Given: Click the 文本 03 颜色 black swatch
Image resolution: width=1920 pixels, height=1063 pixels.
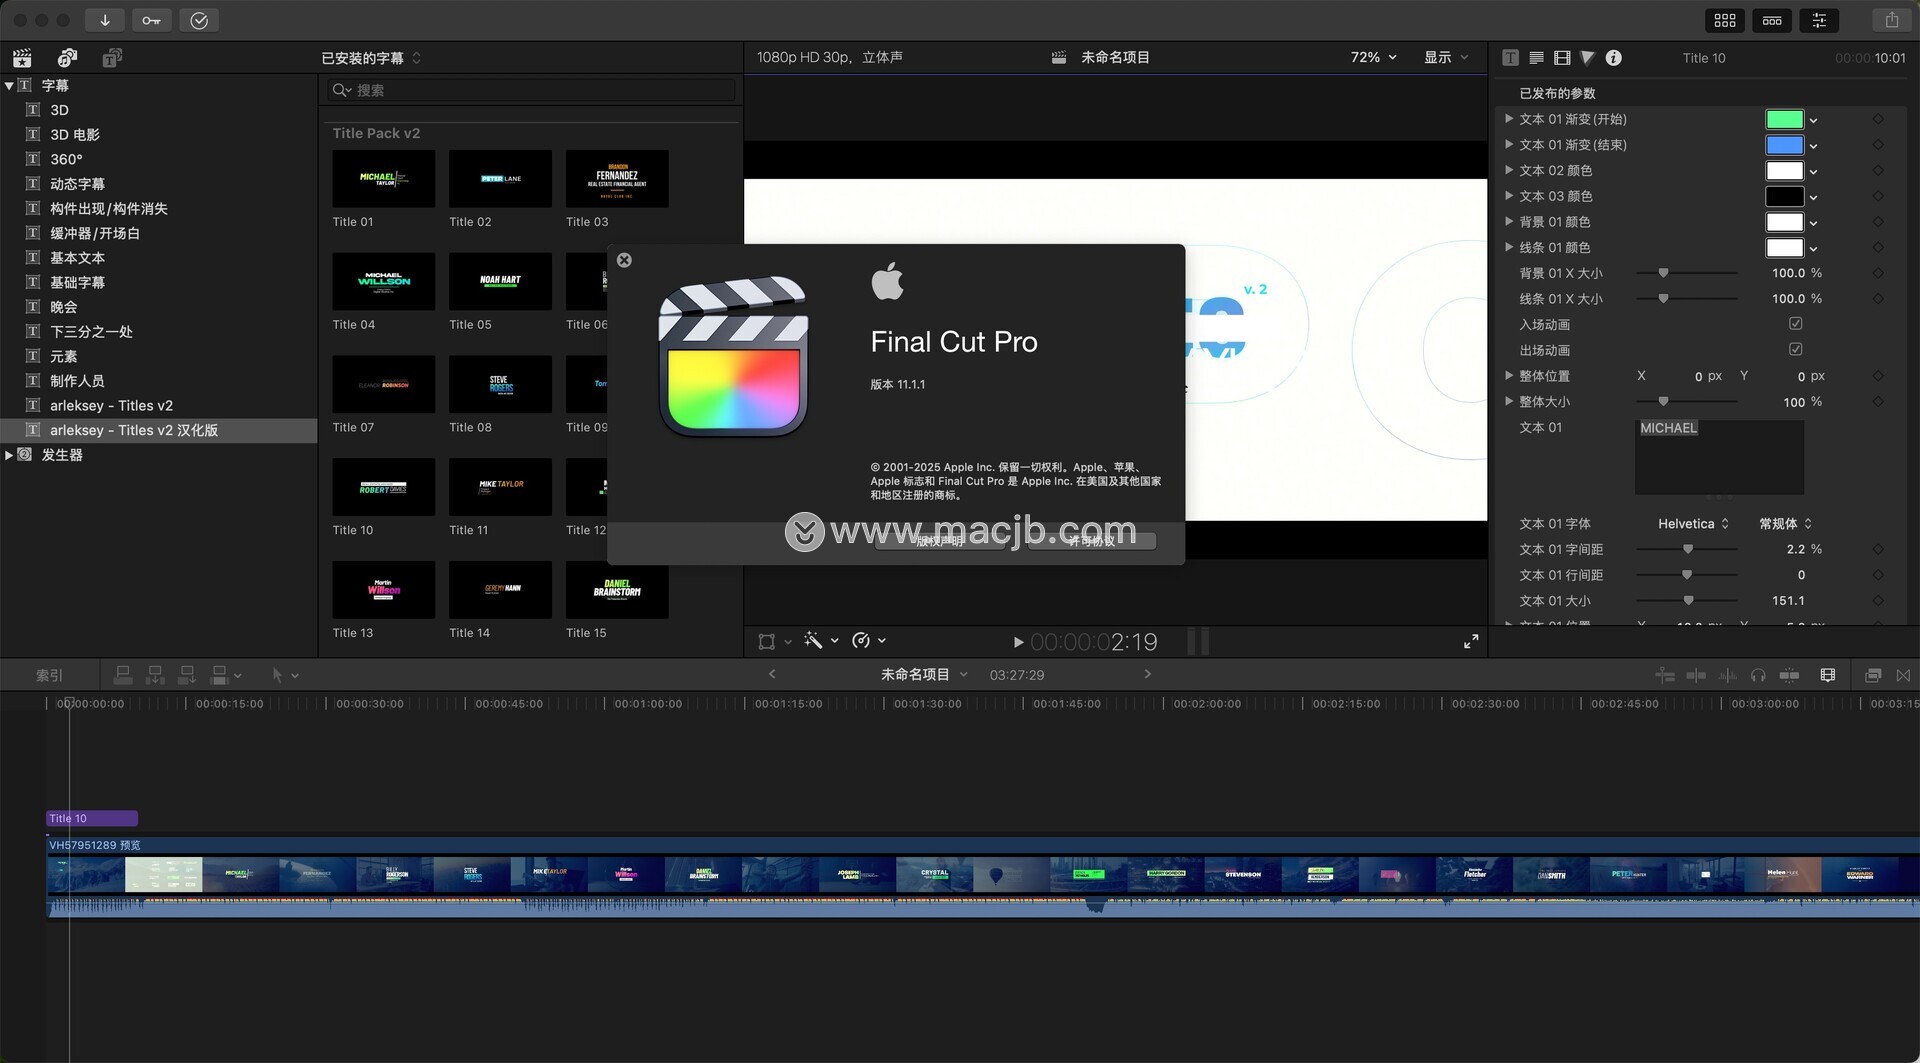Looking at the screenshot, I should (1784, 197).
